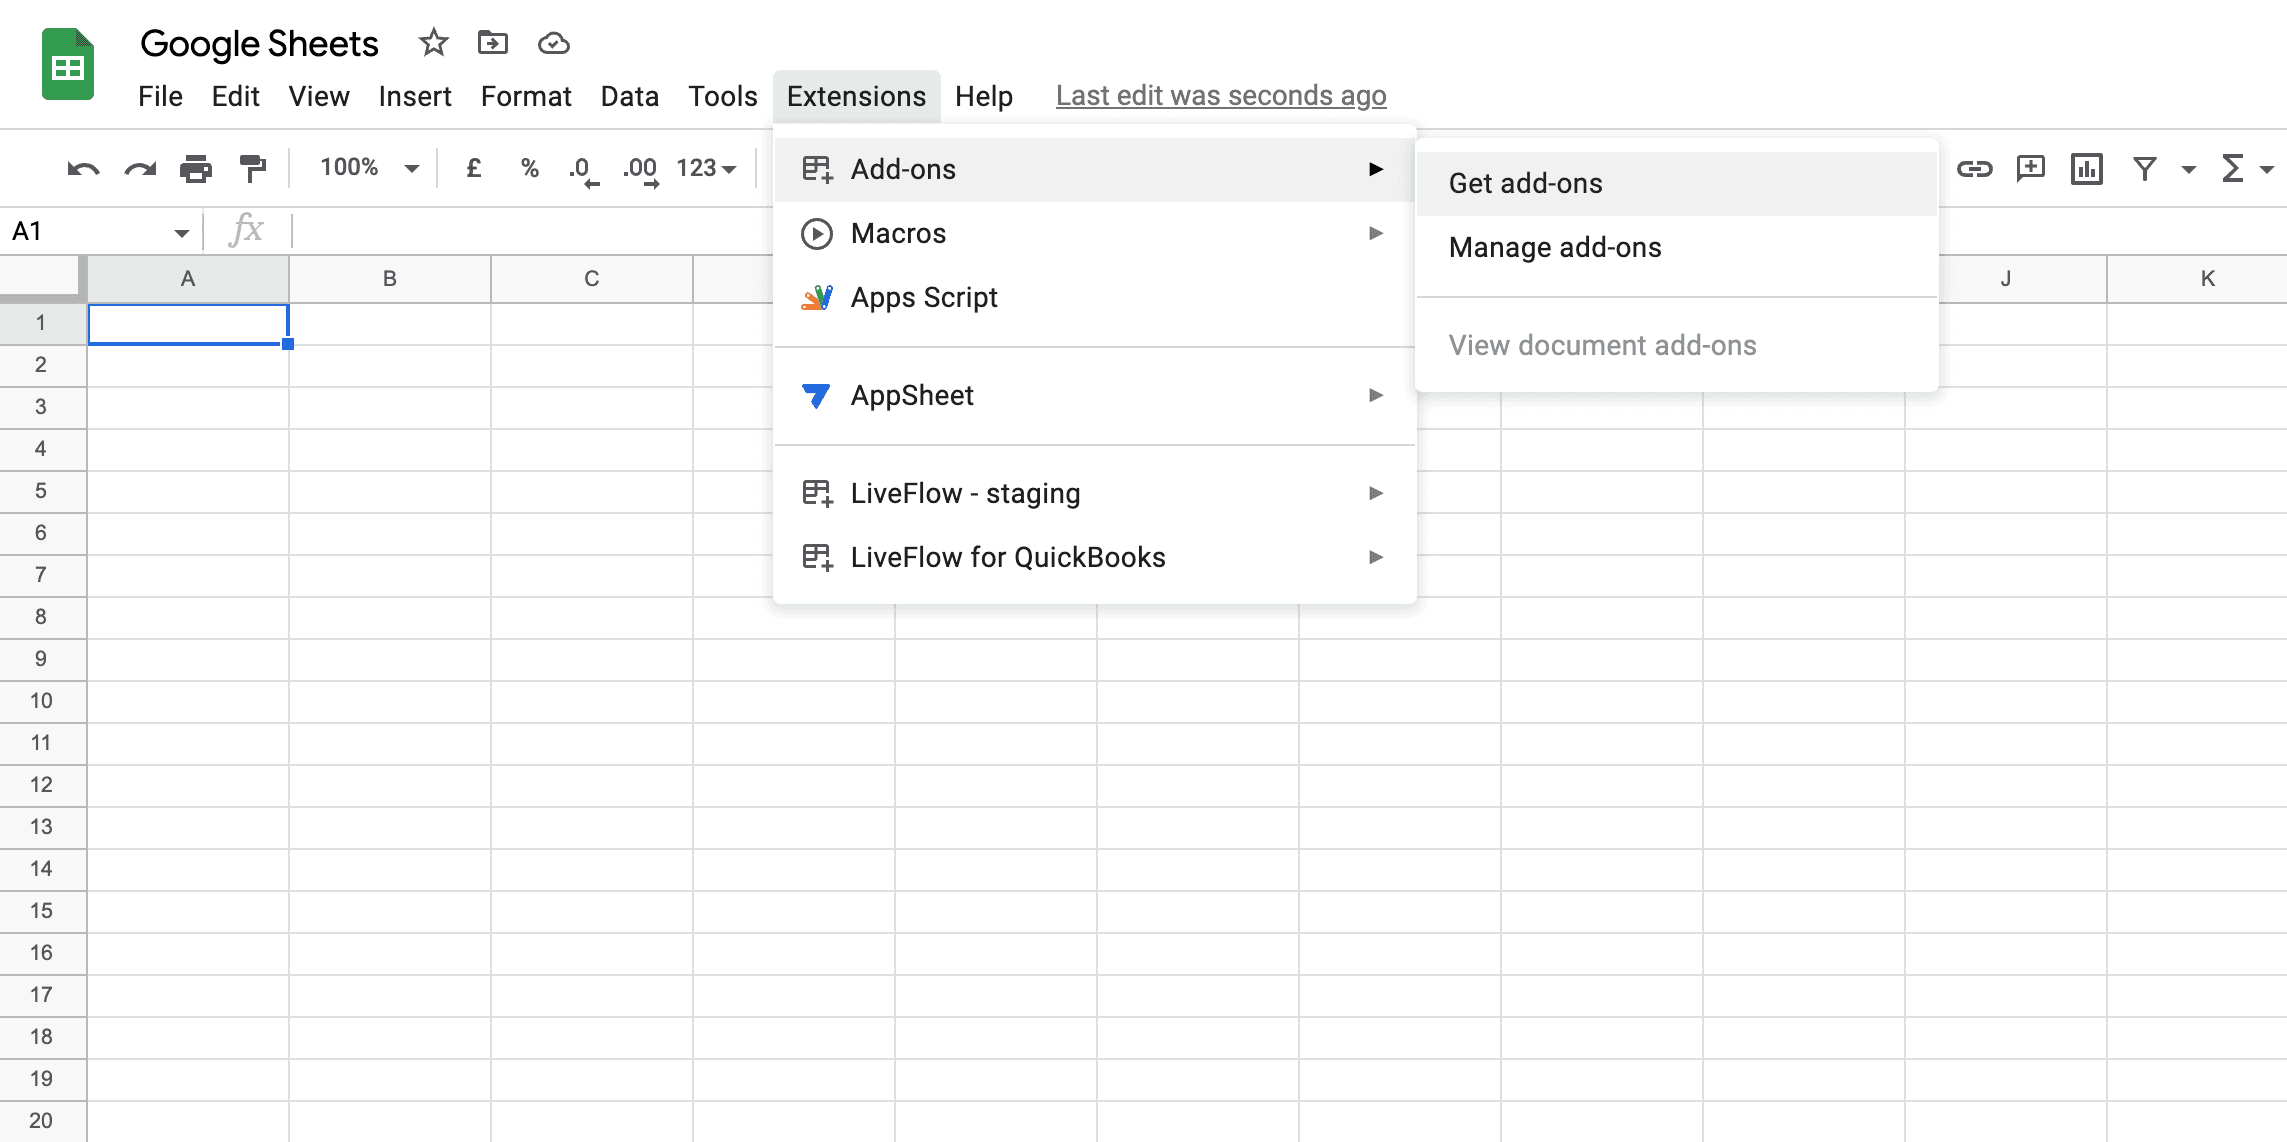The width and height of the screenshot is (2287, 1142).
Task: Redo the last action
Action: coord(140,168)
